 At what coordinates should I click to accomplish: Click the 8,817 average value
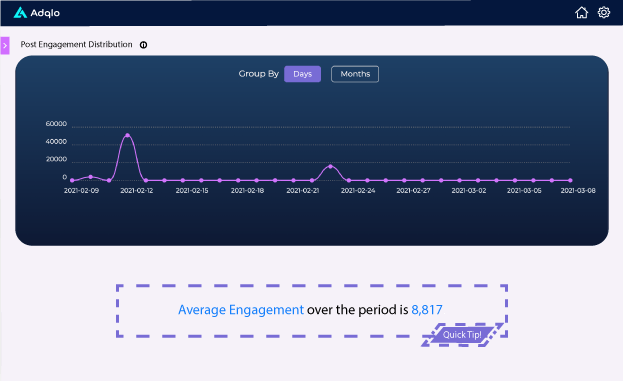[x=427, y=309]
